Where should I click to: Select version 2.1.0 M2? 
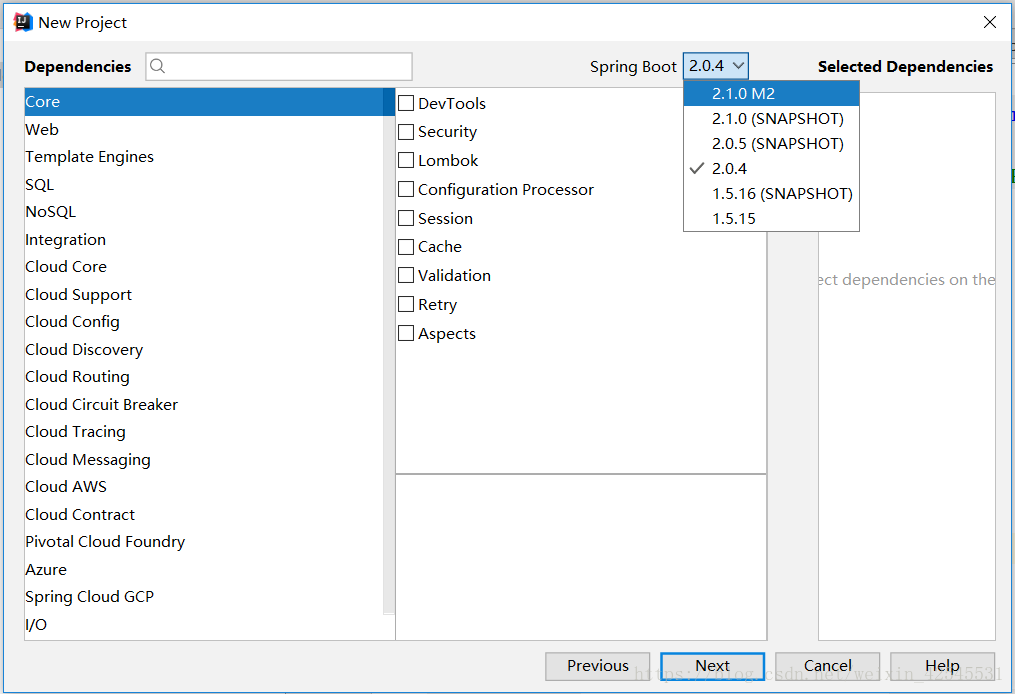click(772, 93)
